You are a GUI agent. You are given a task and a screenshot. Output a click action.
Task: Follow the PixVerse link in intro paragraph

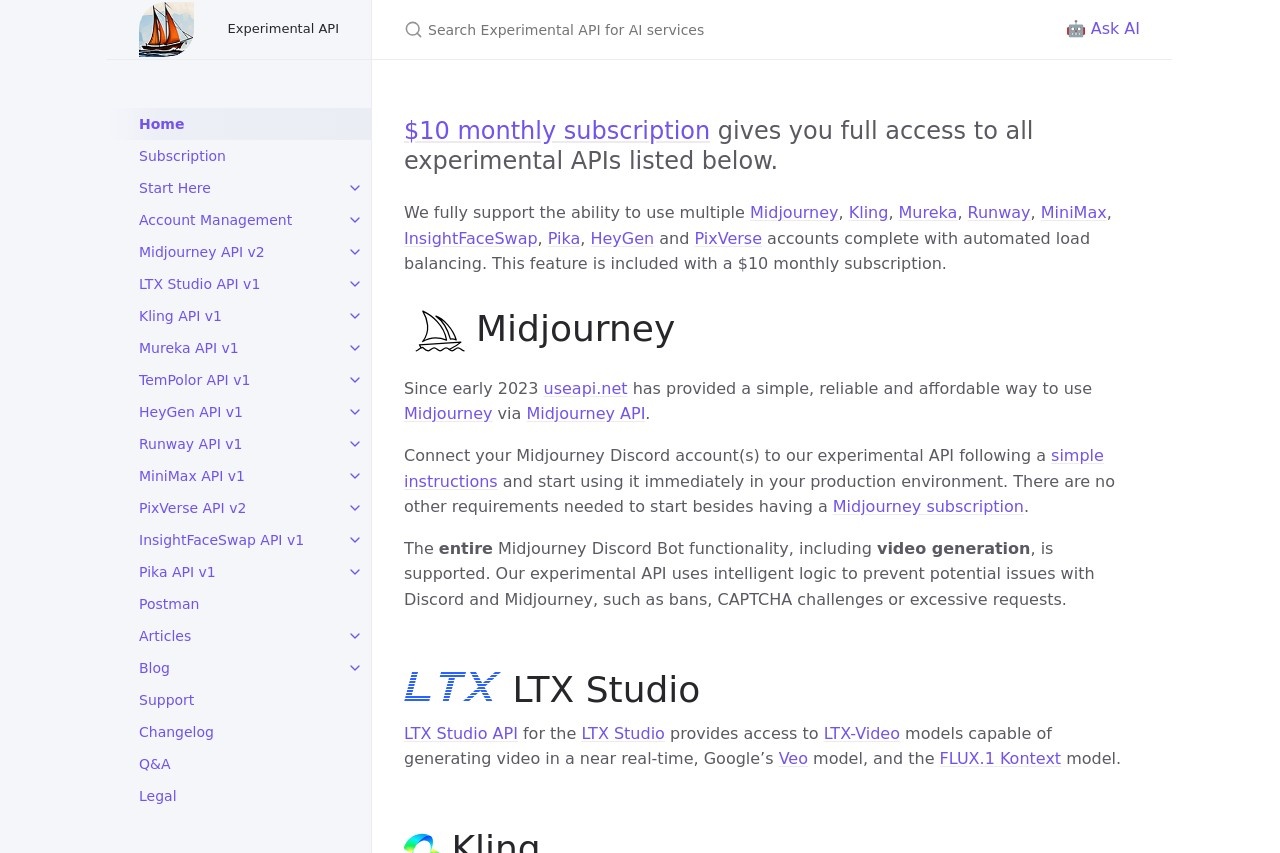(x=728, y=238)
